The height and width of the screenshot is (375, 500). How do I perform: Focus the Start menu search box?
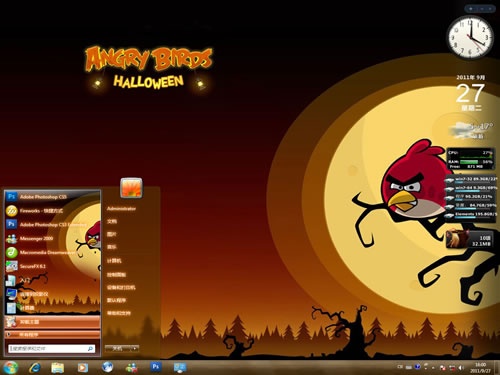click(51, 349)
